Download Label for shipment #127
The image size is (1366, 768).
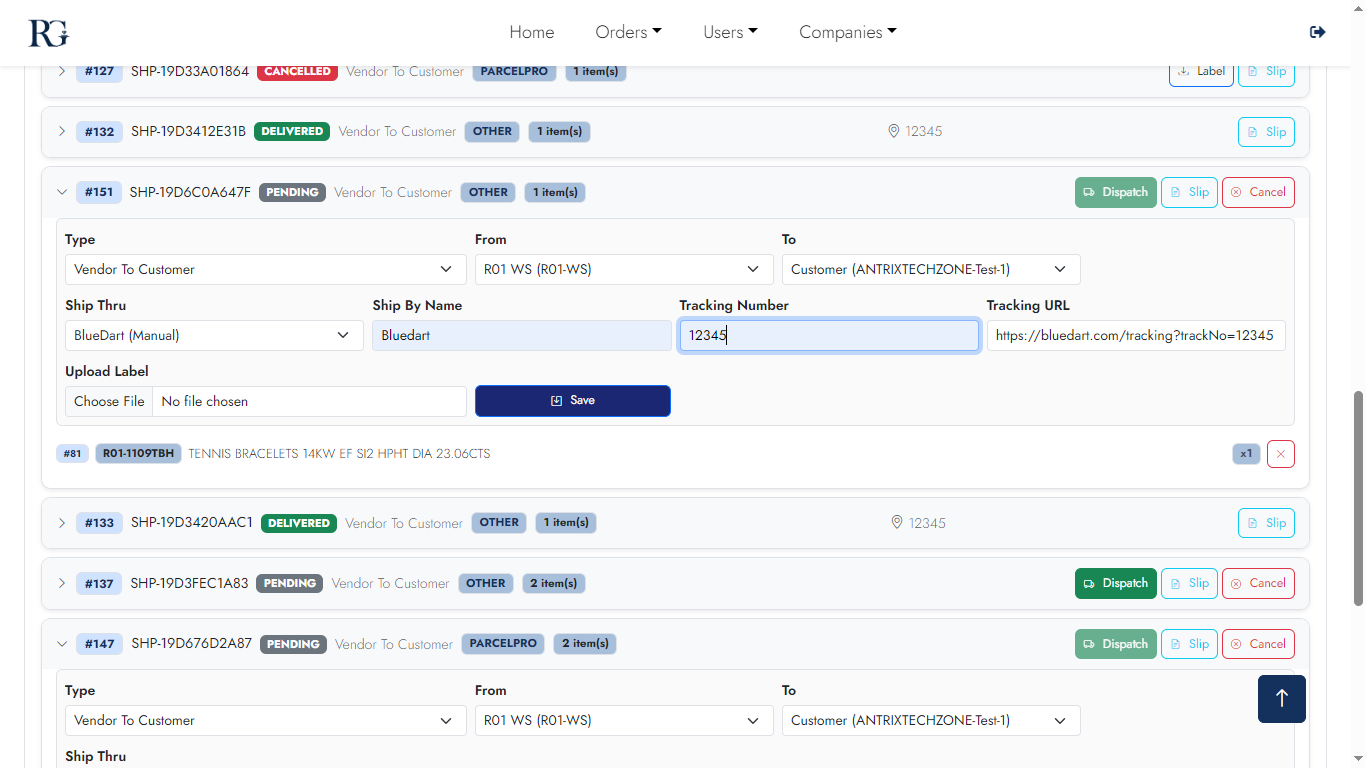tap(1201, 72)
